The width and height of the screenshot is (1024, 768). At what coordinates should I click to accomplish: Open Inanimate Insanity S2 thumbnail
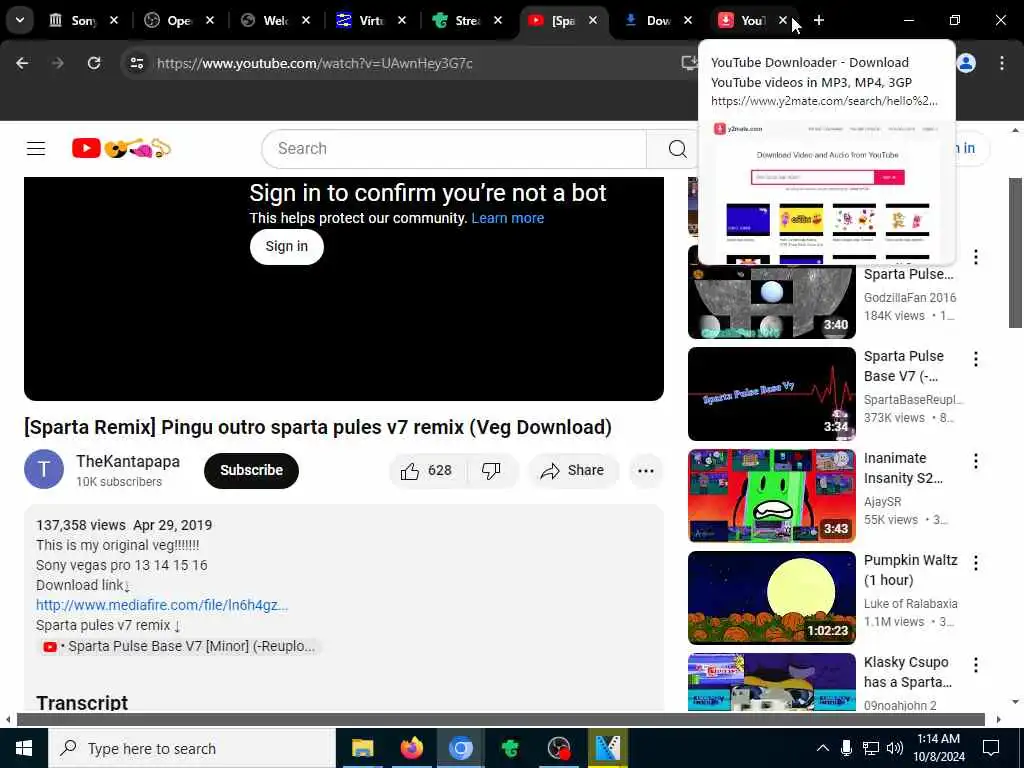pyautogui.click(x=772, y=496)
